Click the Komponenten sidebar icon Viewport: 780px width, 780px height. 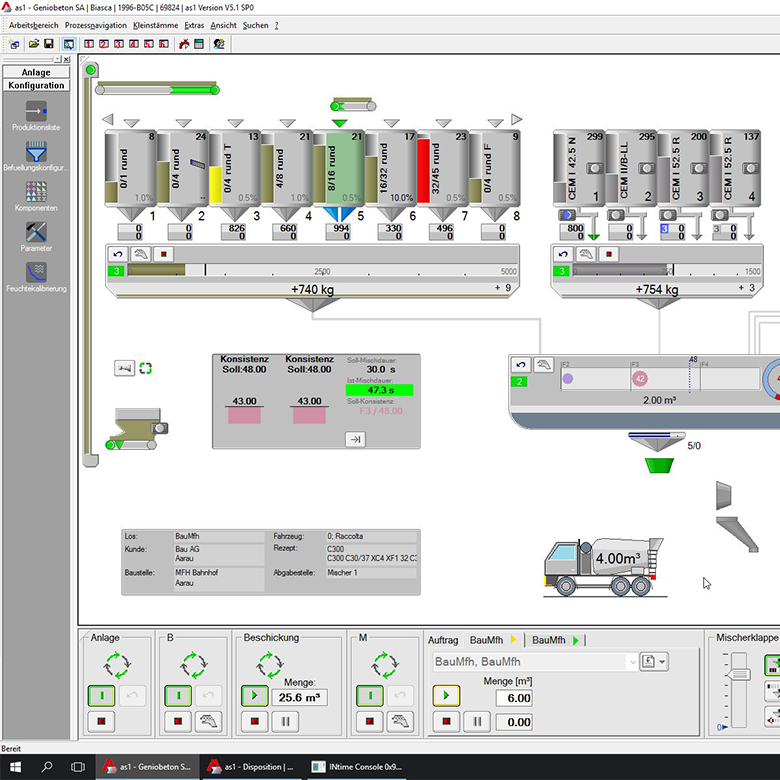click(x=36, y=191)
